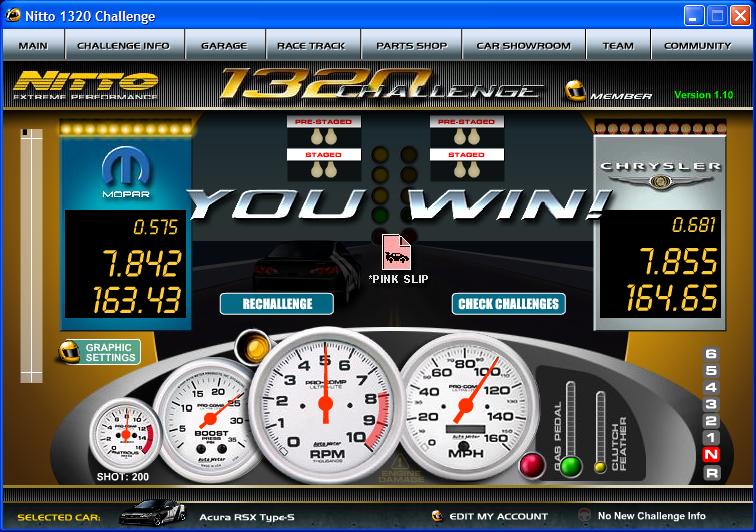Minimize the Nitto 1320 Challenge window
The width and height of the screenshot is (756, 532).
tap(694, 16)
